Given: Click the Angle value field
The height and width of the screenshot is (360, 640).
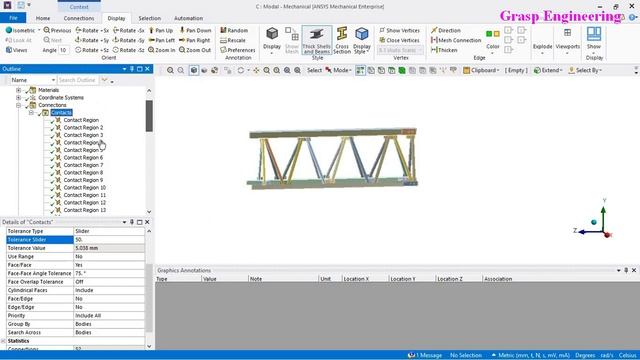Looking at the screenshot, I should click(x=64, y=50).
